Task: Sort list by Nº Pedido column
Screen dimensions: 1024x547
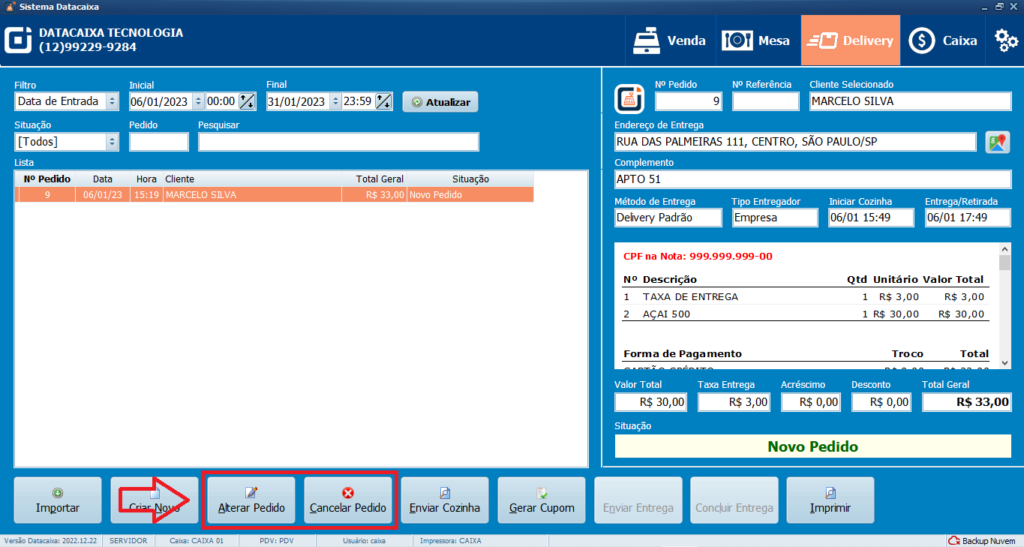Action: click(46, 179)
